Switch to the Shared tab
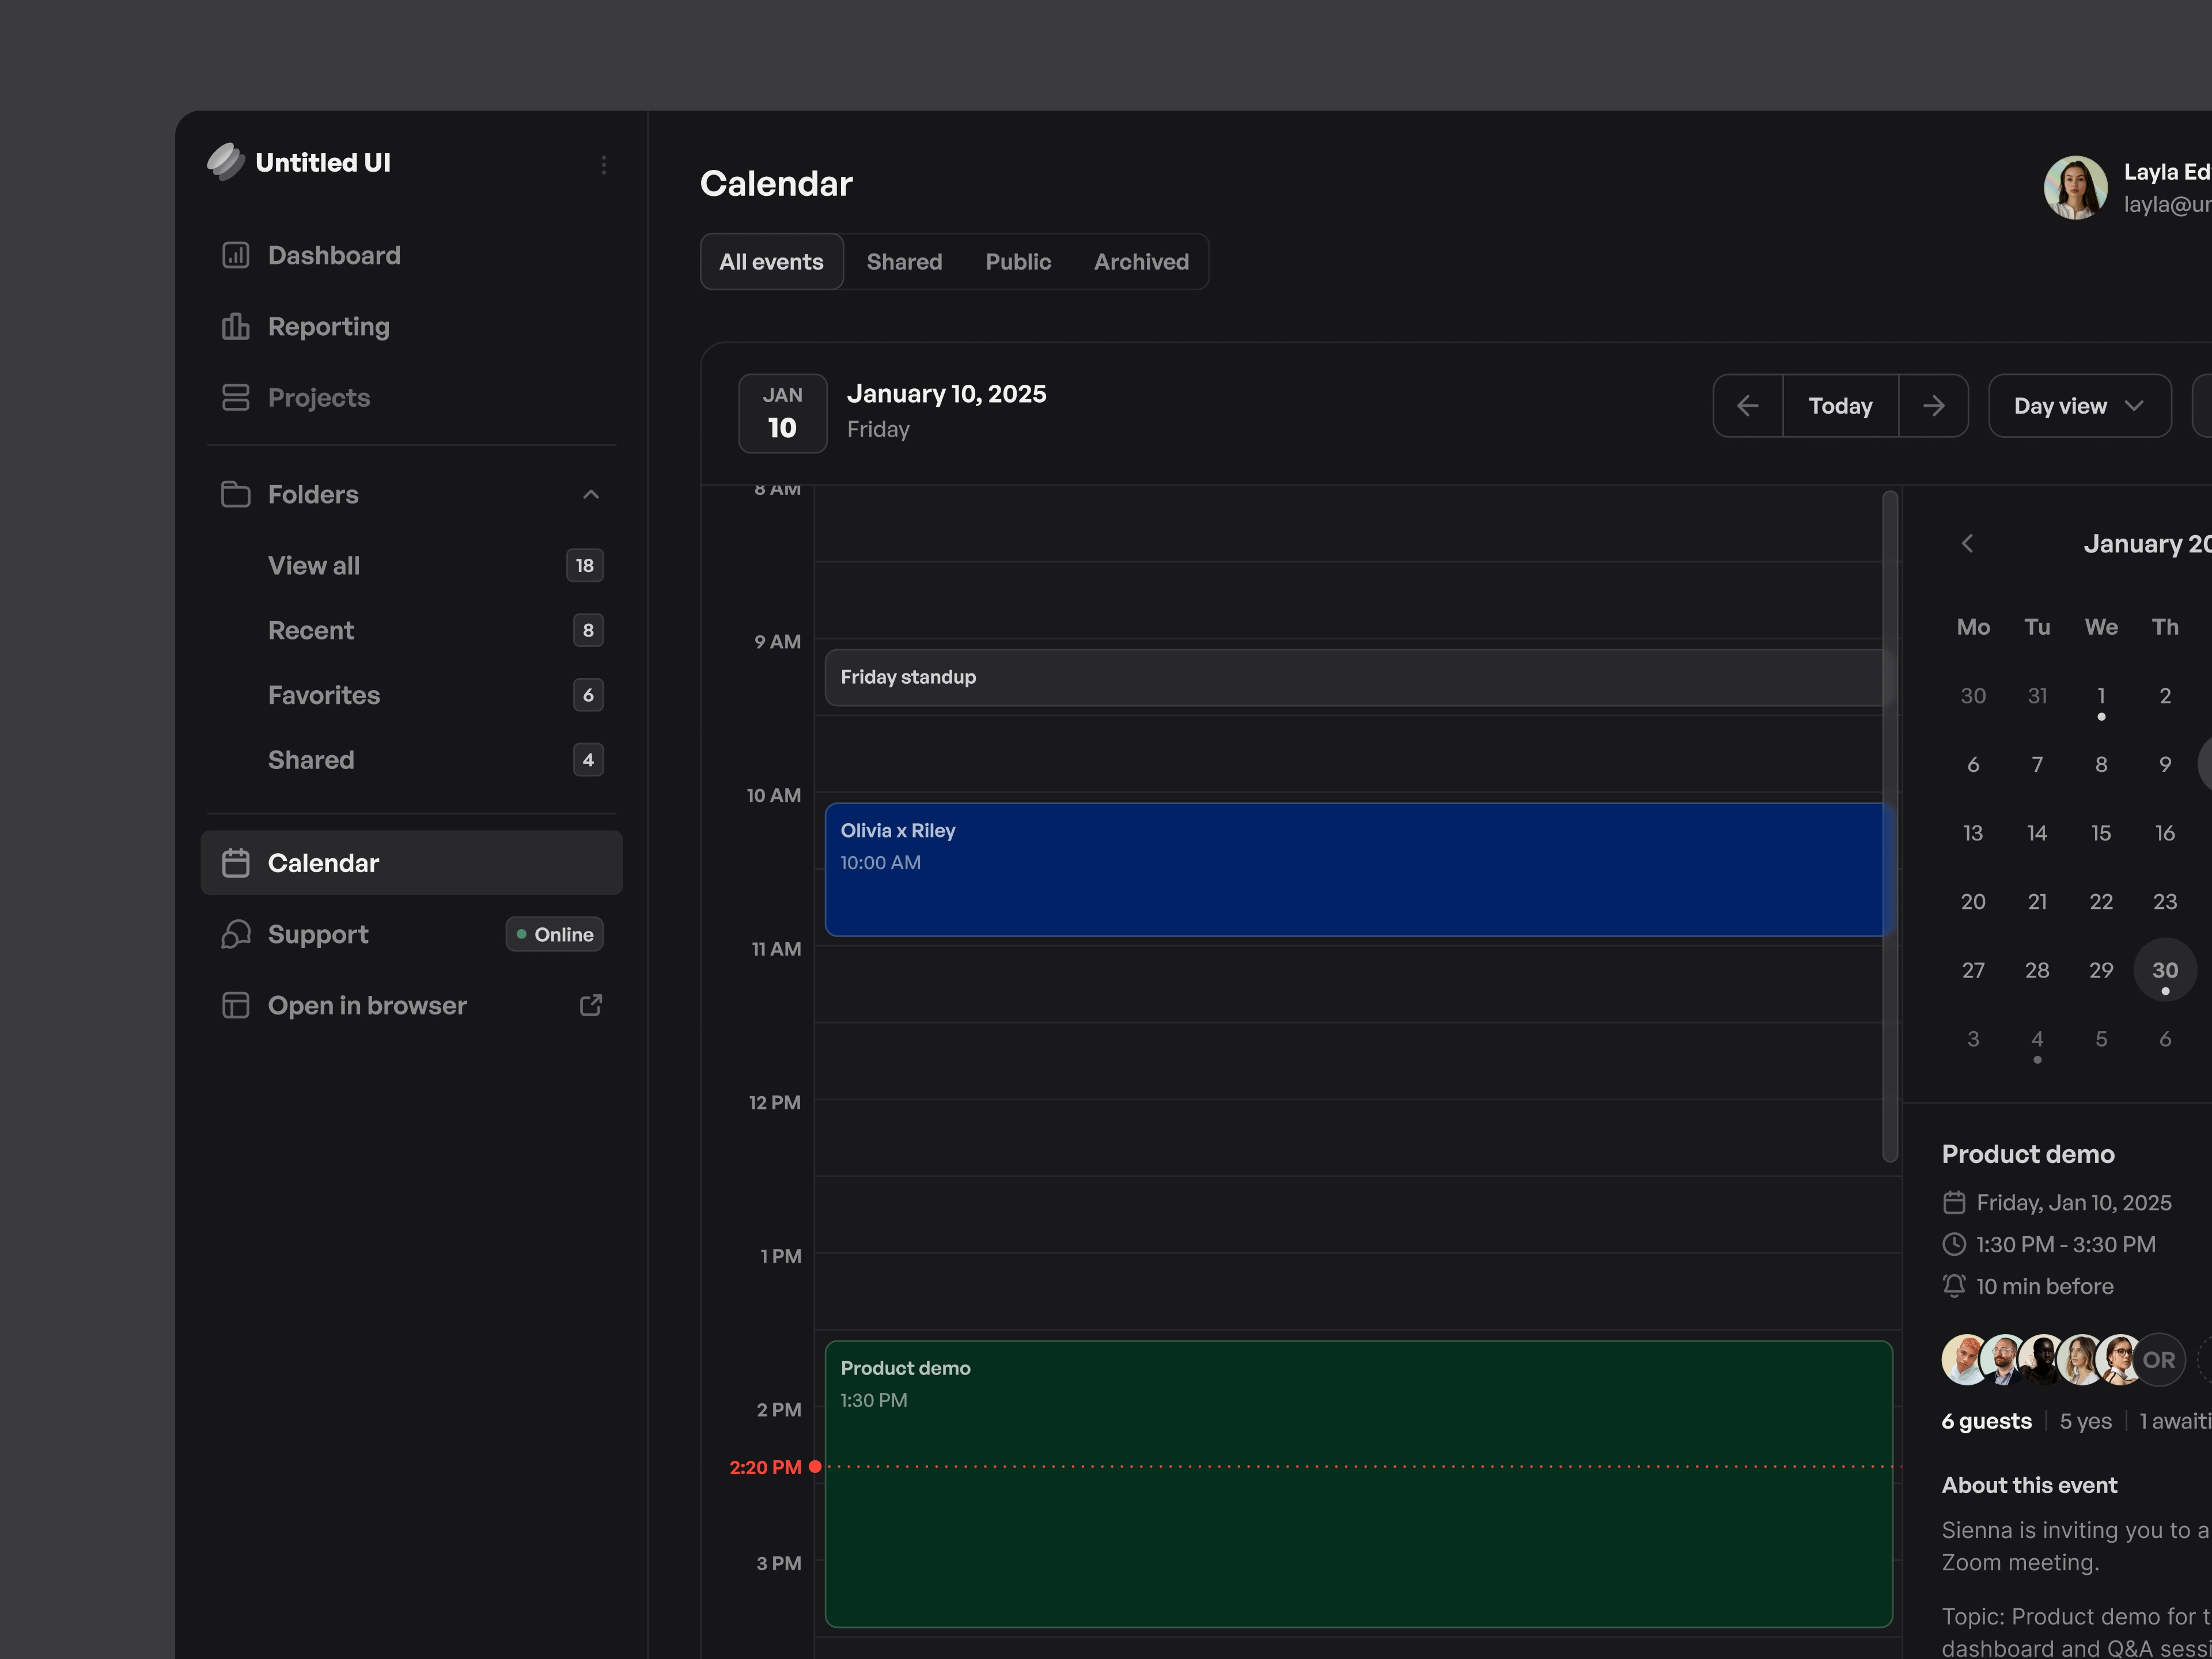2212x1659 pixels. click(904, 262)
